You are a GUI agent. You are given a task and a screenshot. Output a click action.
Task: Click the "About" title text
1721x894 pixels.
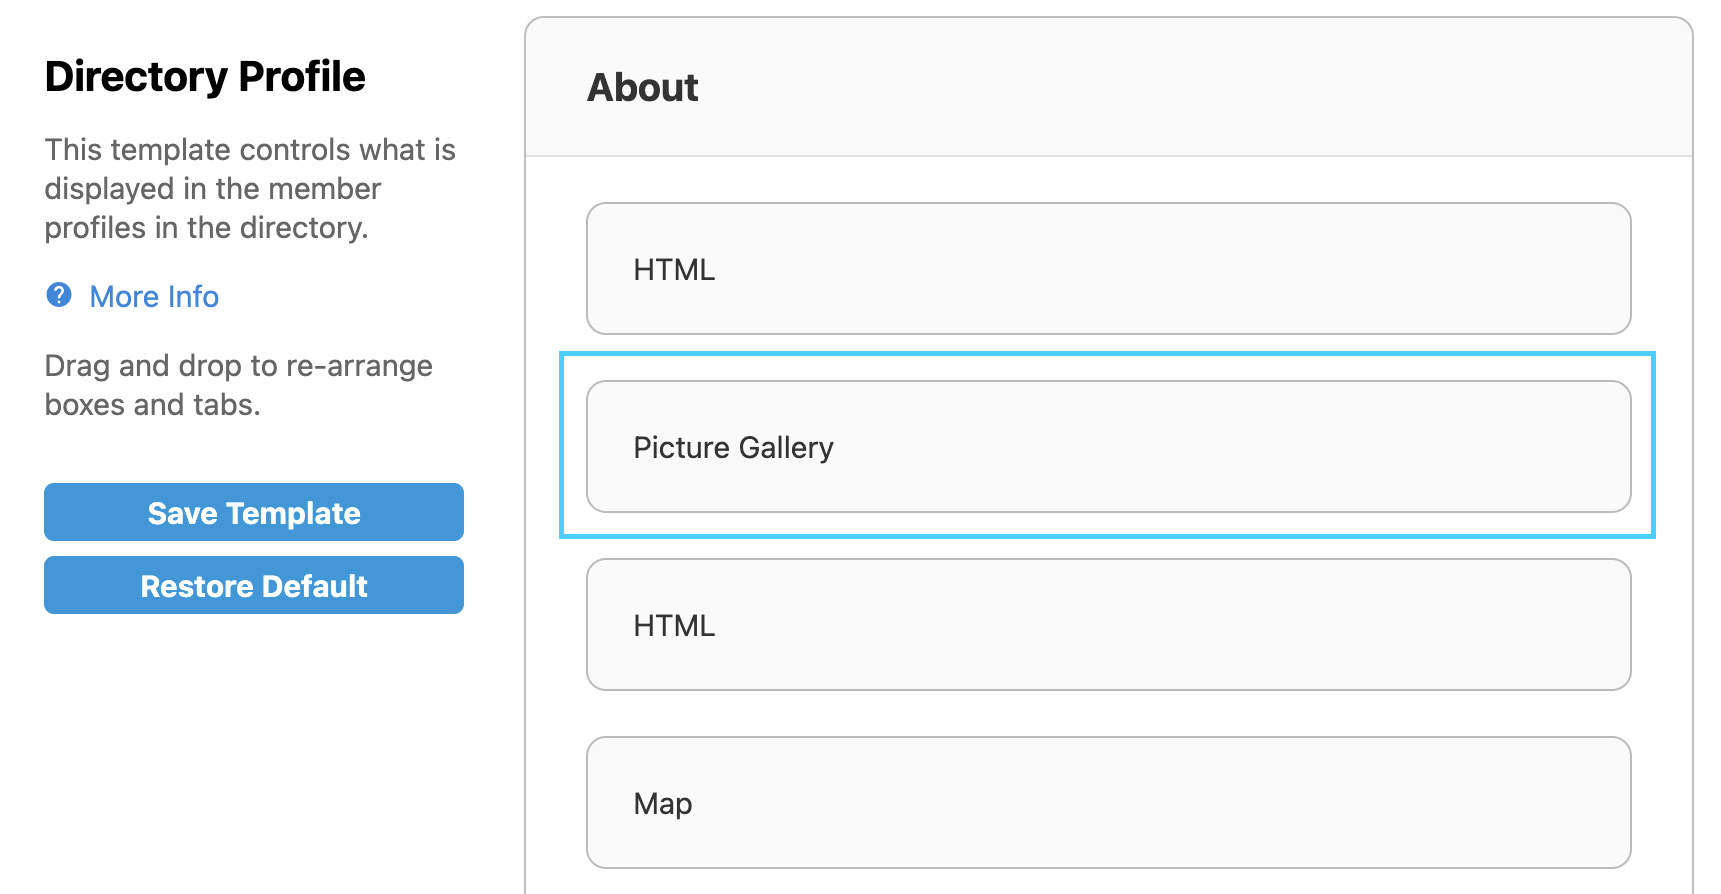pyautogui.click(x=643, y=88)
